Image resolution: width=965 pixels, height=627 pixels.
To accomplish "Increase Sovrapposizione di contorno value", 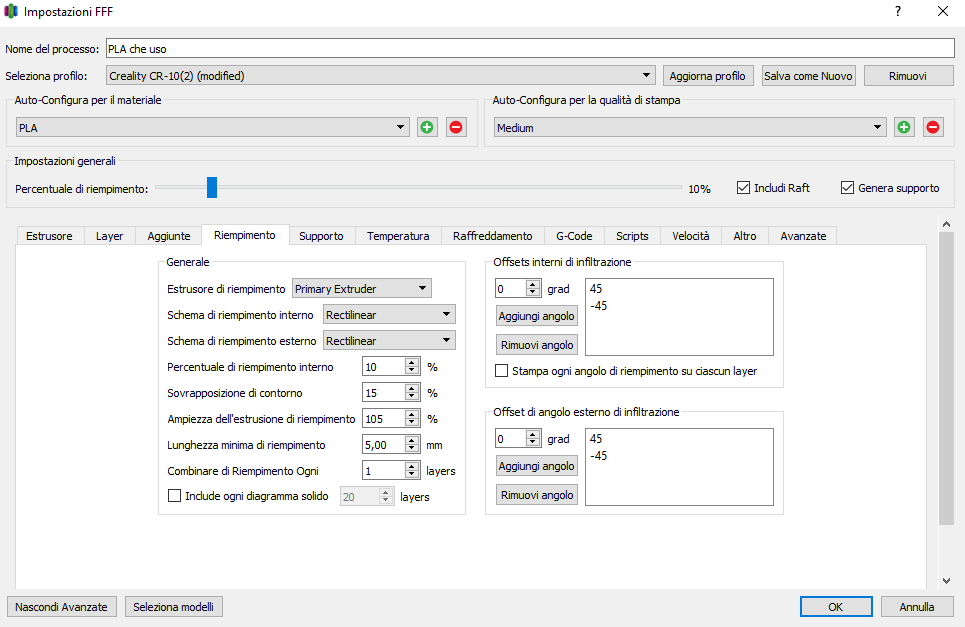I will coord(411,389).
